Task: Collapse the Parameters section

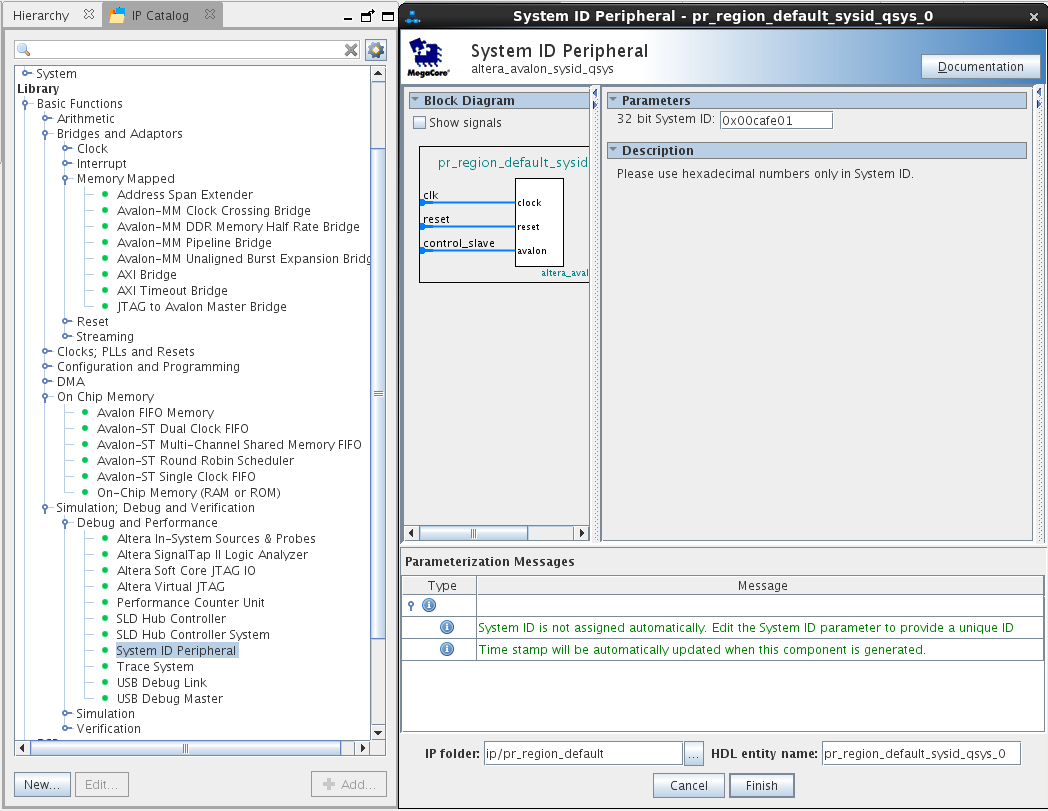Action: 613,100
